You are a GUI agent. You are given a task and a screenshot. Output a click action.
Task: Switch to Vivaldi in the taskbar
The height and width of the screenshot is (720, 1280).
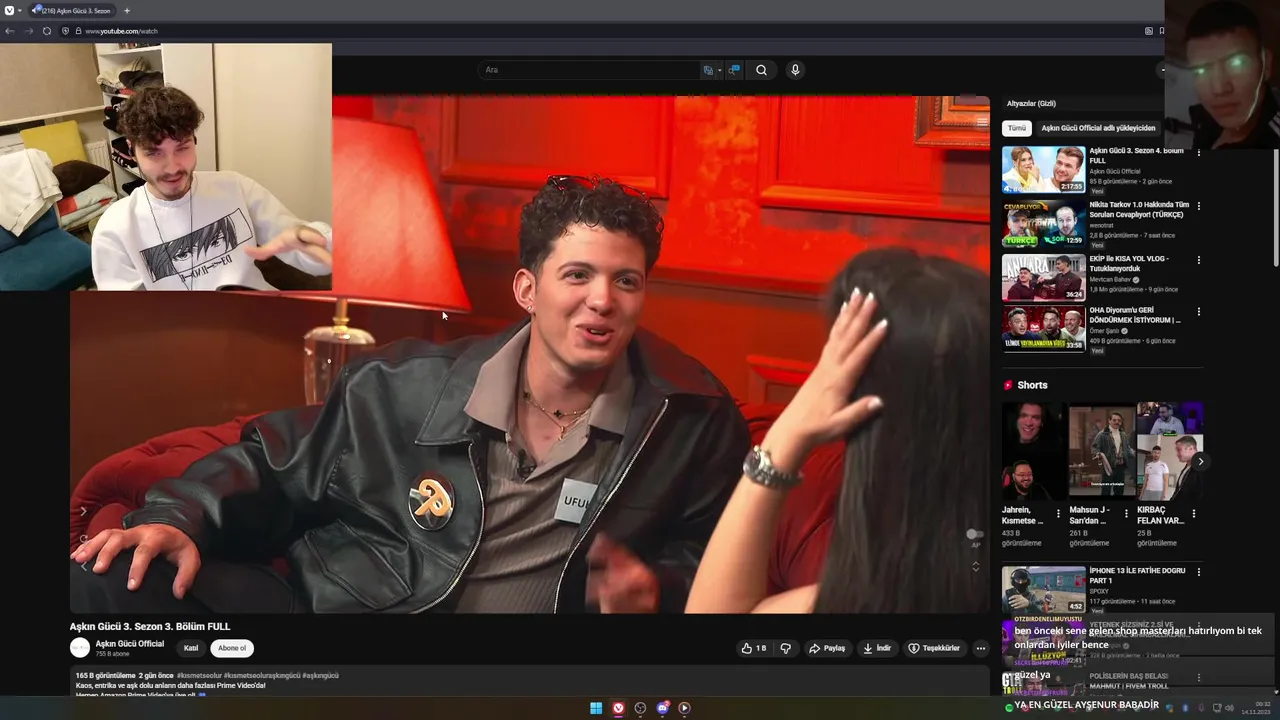[x=618, y=708]
